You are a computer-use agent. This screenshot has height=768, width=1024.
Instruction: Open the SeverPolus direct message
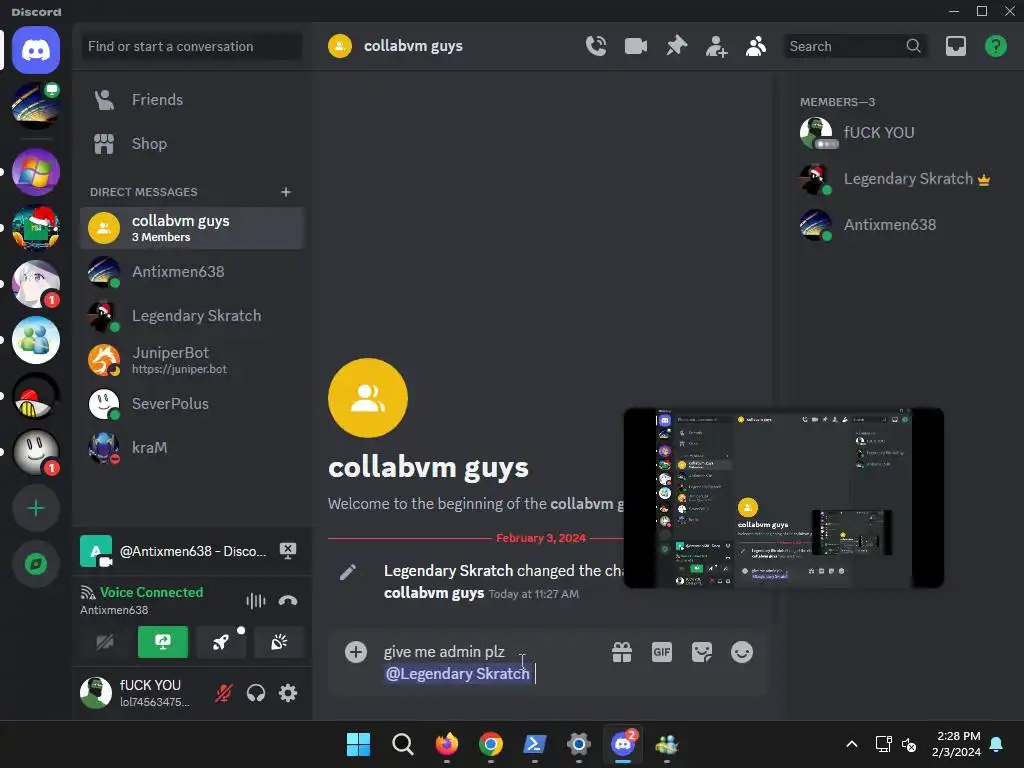point(192,404)
